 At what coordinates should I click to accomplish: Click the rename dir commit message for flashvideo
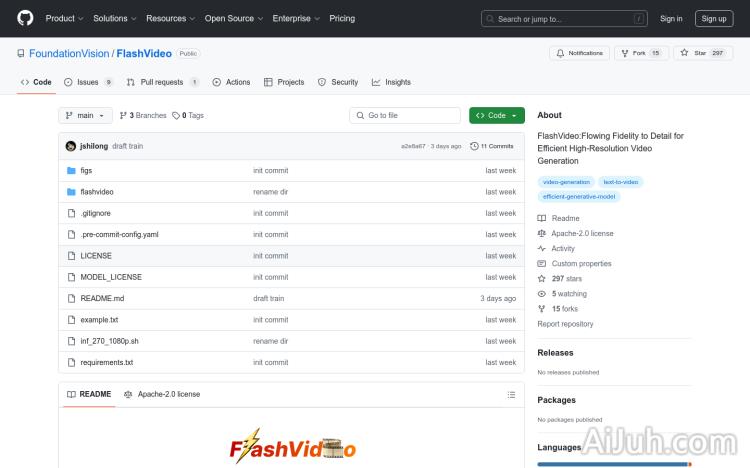(270, 192)
